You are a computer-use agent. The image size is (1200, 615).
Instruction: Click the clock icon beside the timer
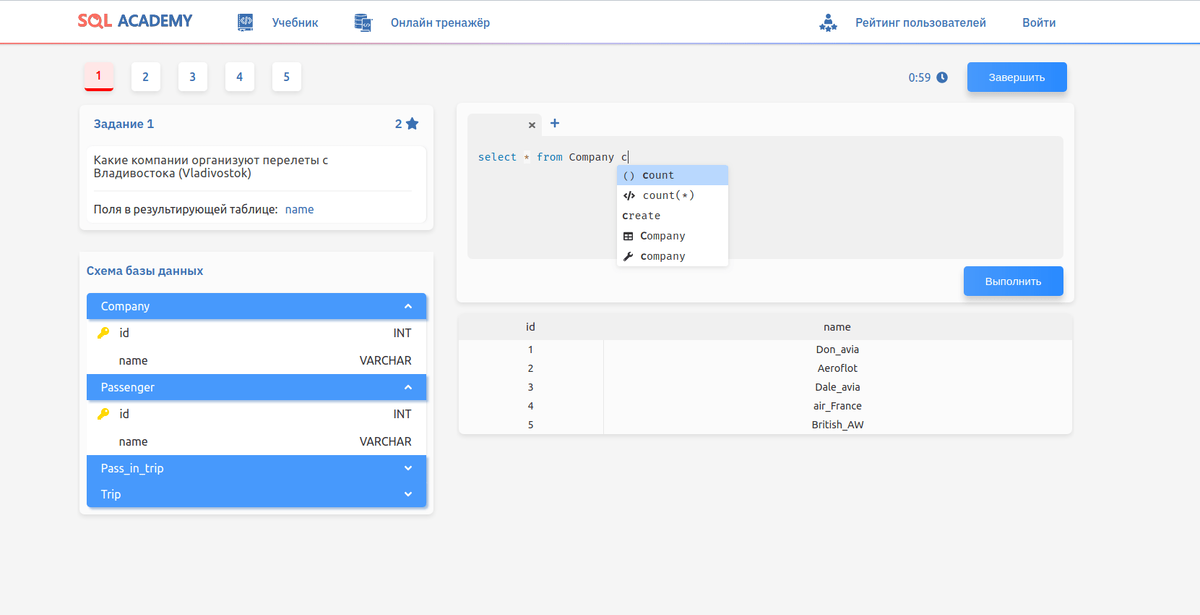(x=942, y=77)
